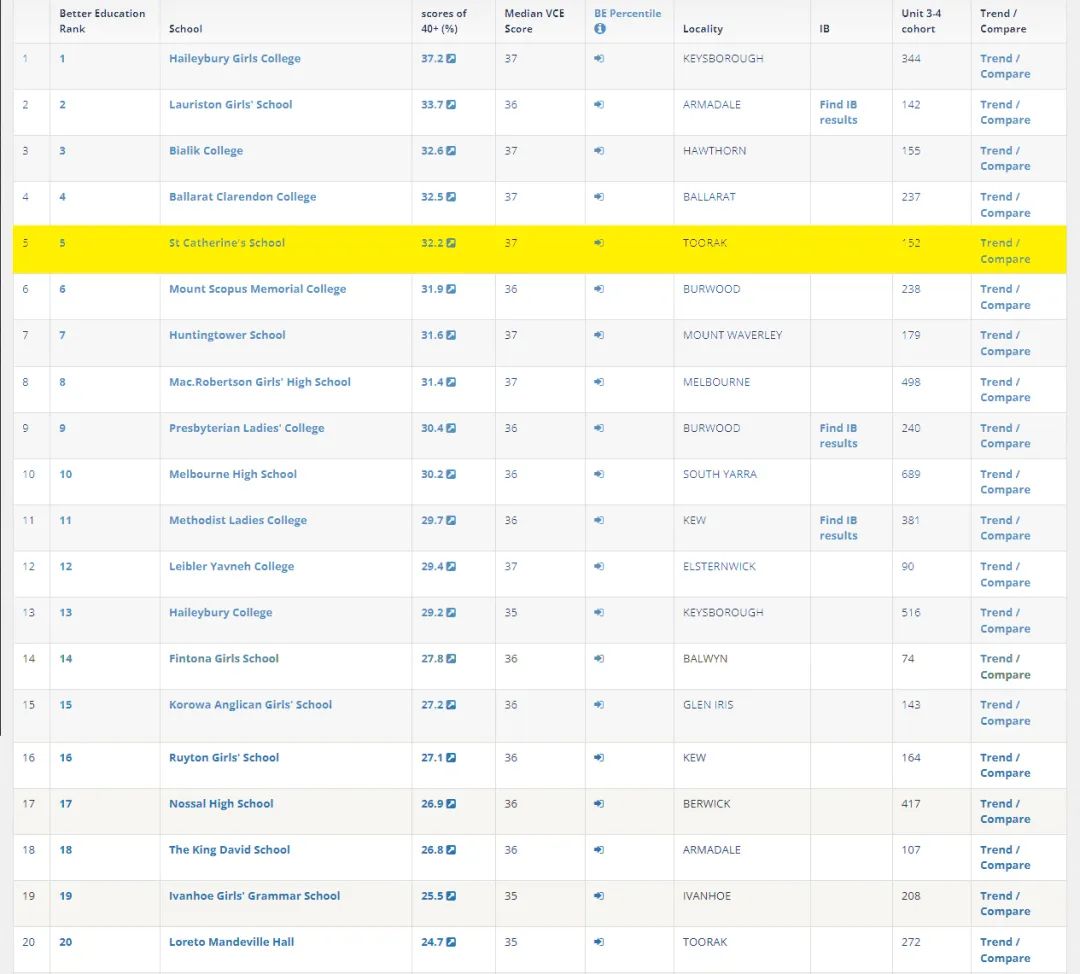Open Ivanhoe Girls' Grammar School link
This screenshot has height=974, width=1080.
pos(254,896)
